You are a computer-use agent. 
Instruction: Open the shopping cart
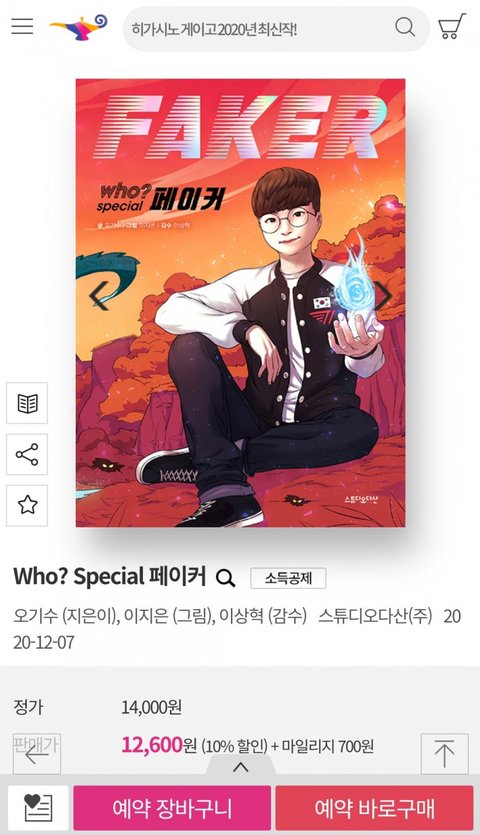(x=451, y=26)
